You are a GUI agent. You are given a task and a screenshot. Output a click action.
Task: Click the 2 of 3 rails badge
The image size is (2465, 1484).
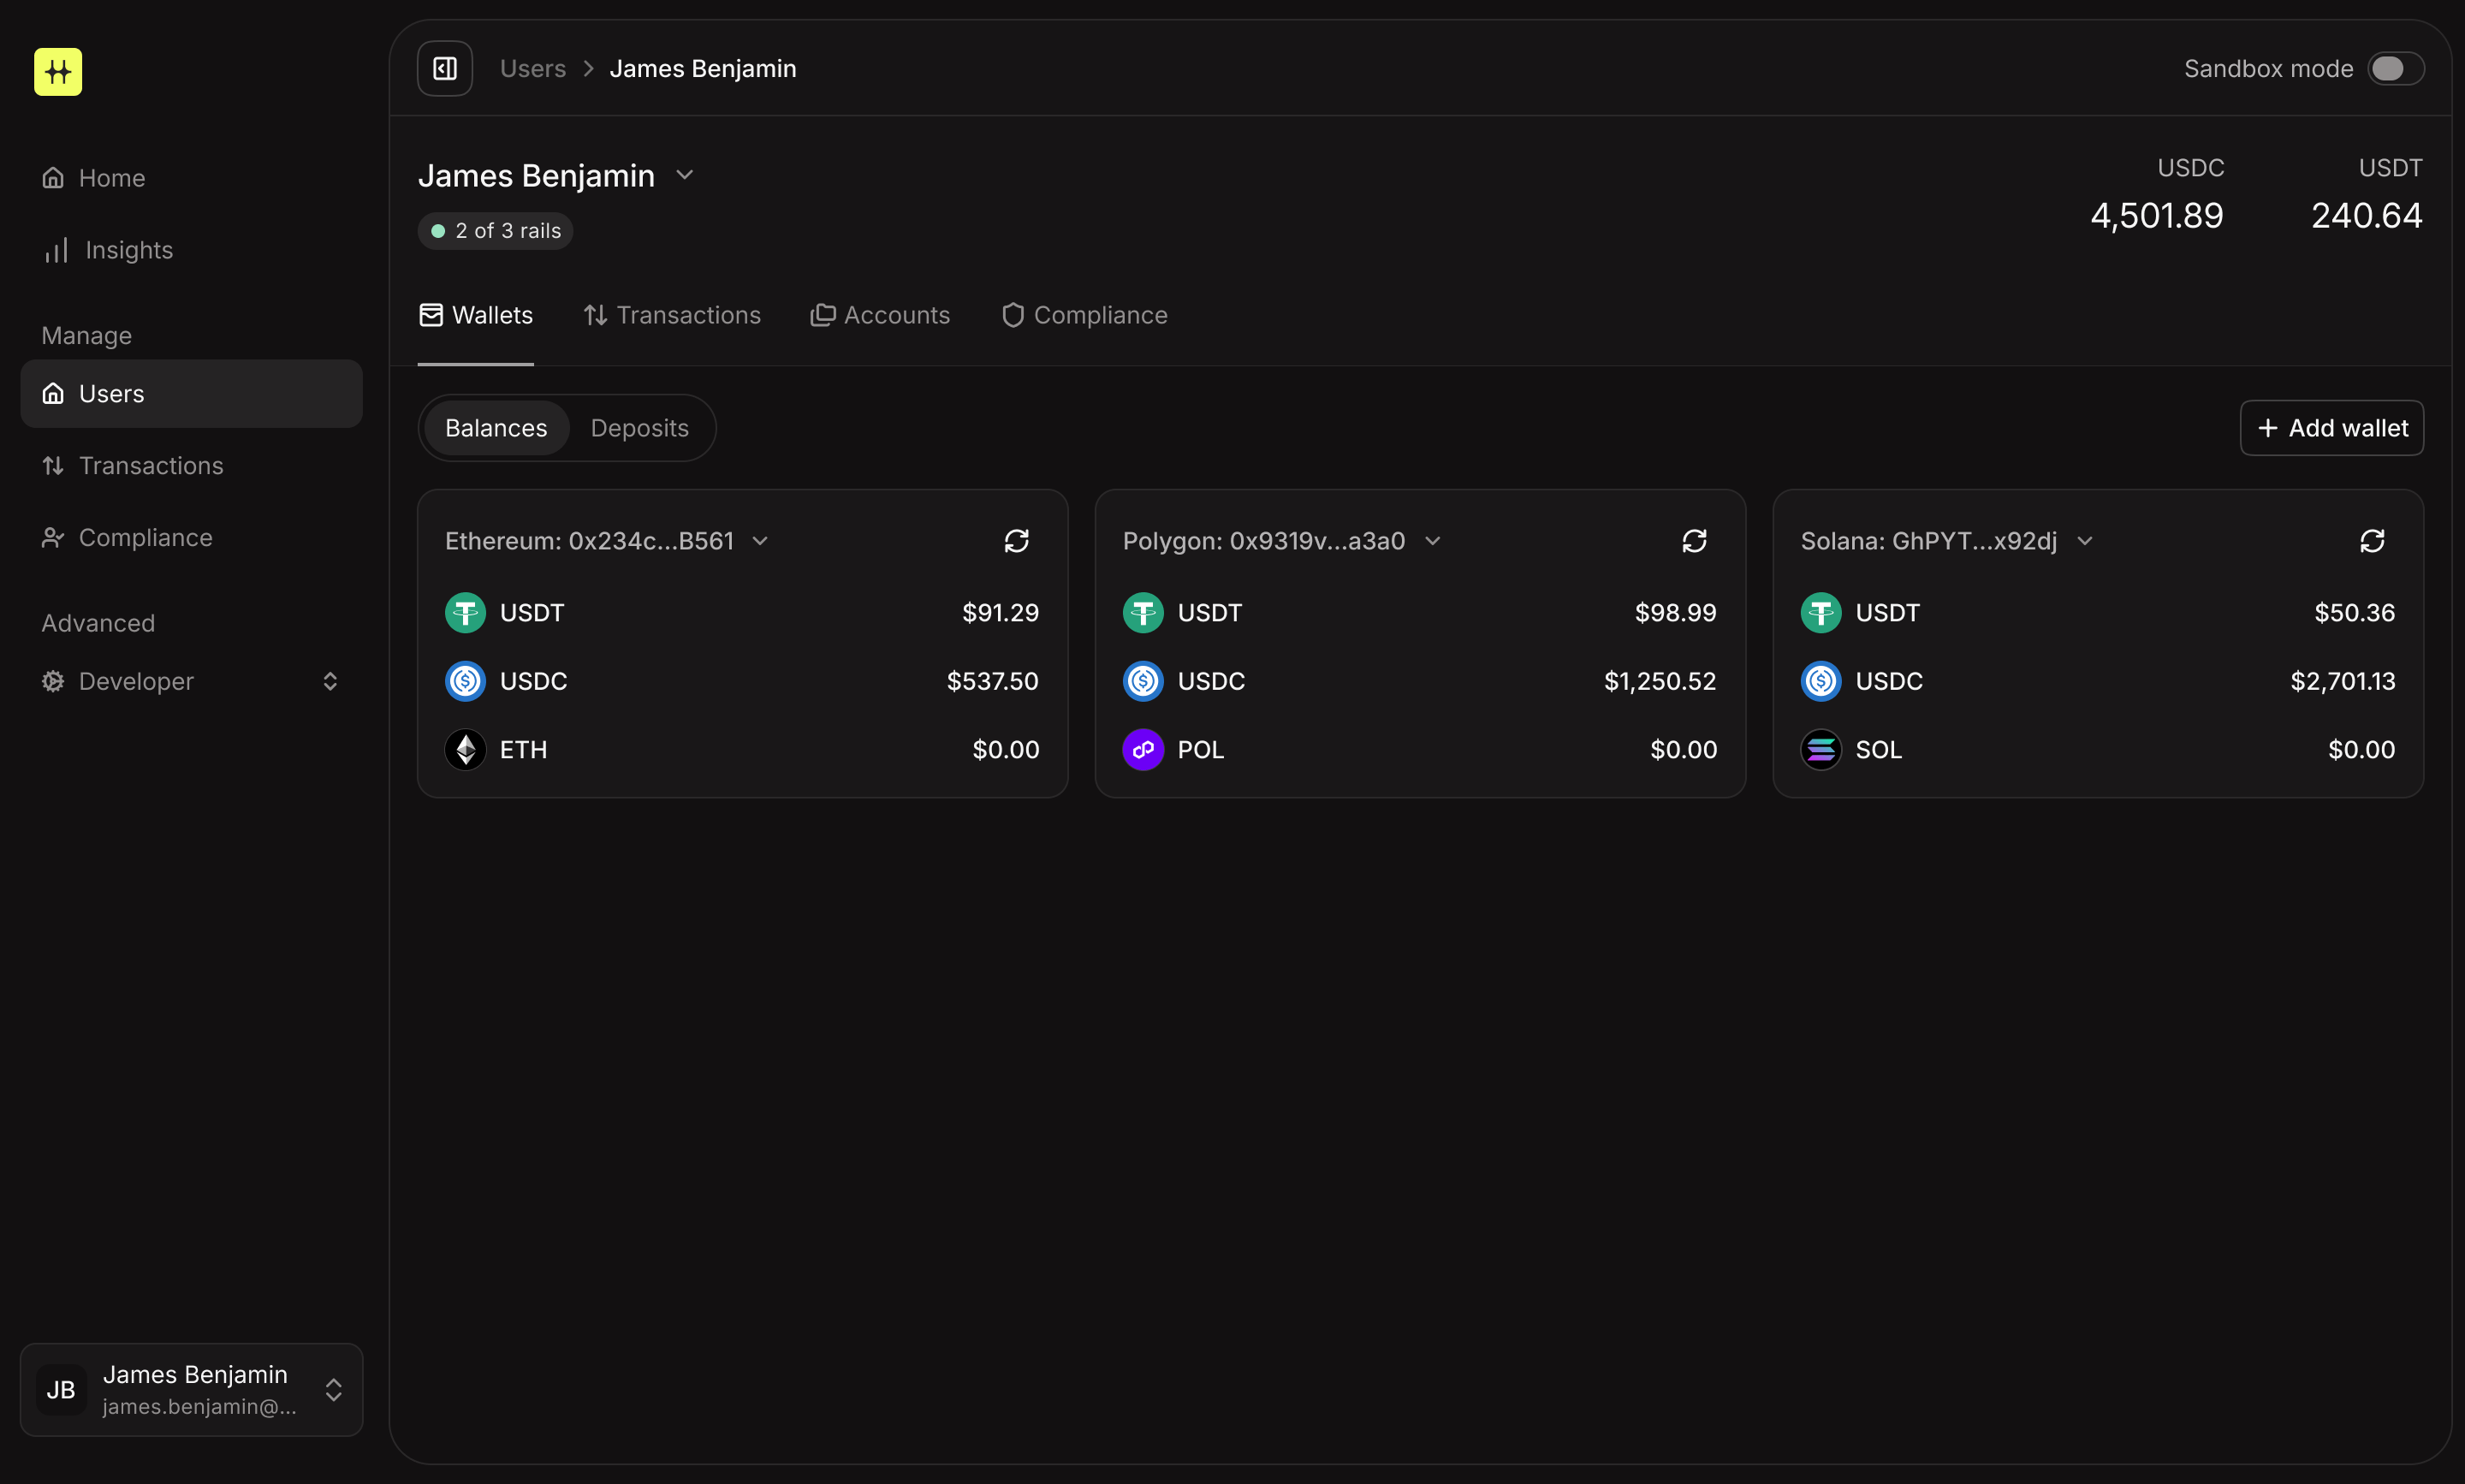tap(496, 231)
